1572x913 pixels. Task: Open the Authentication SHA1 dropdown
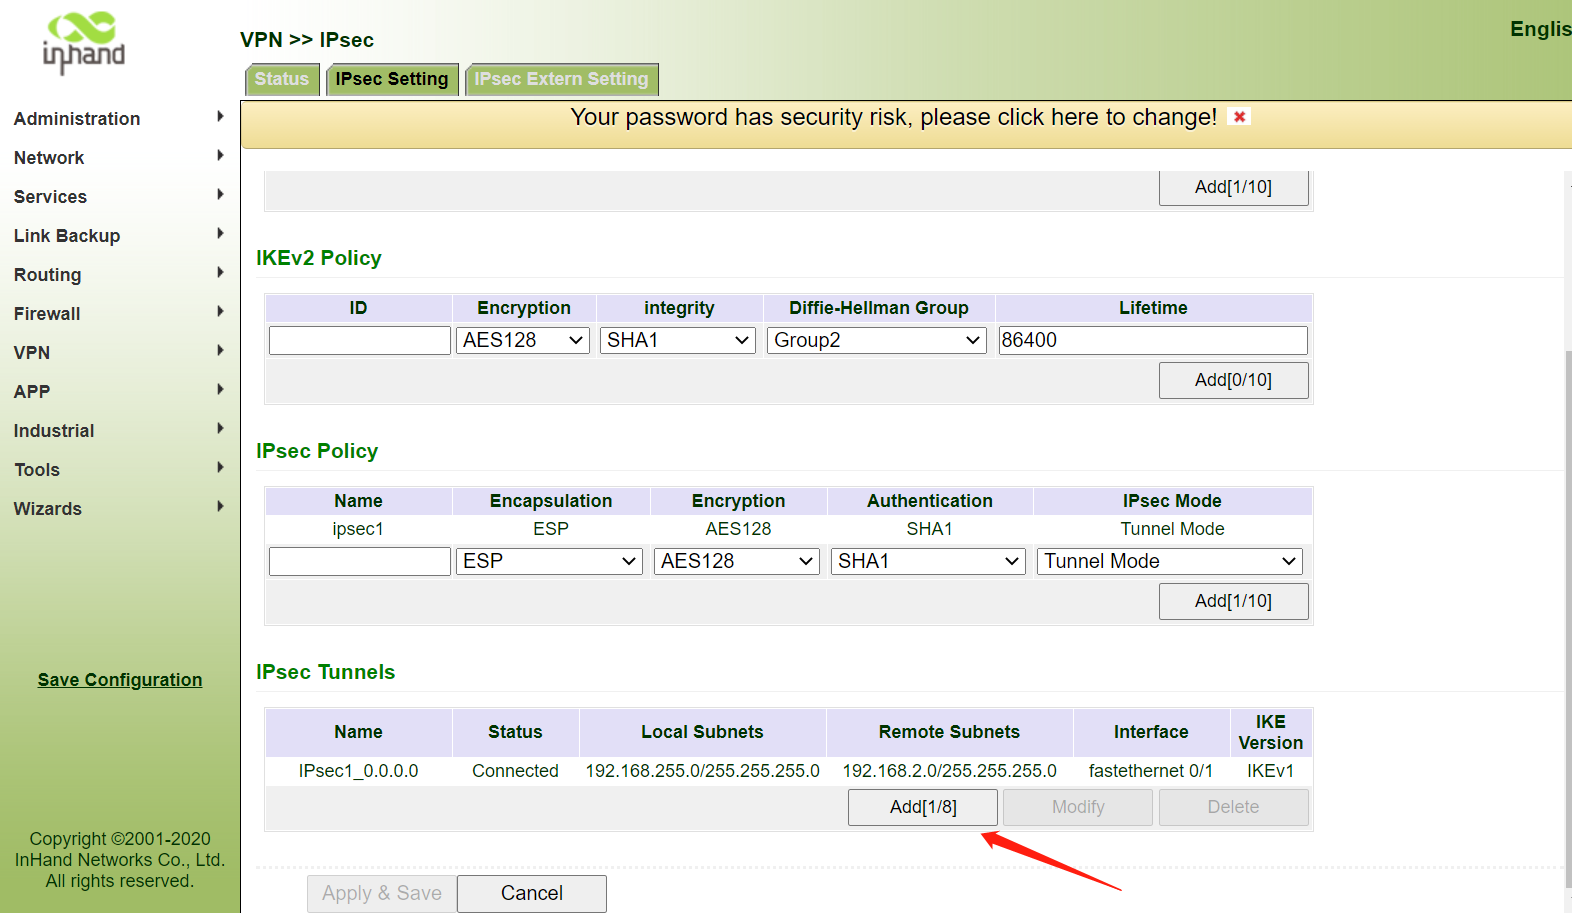[x=928, y=562]
